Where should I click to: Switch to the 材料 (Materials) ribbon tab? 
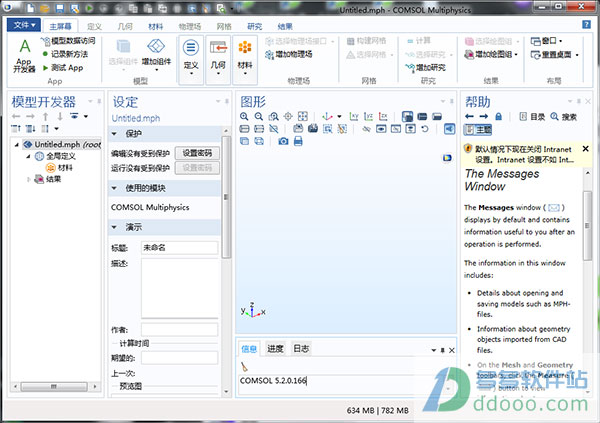click(x=155, y=26)
